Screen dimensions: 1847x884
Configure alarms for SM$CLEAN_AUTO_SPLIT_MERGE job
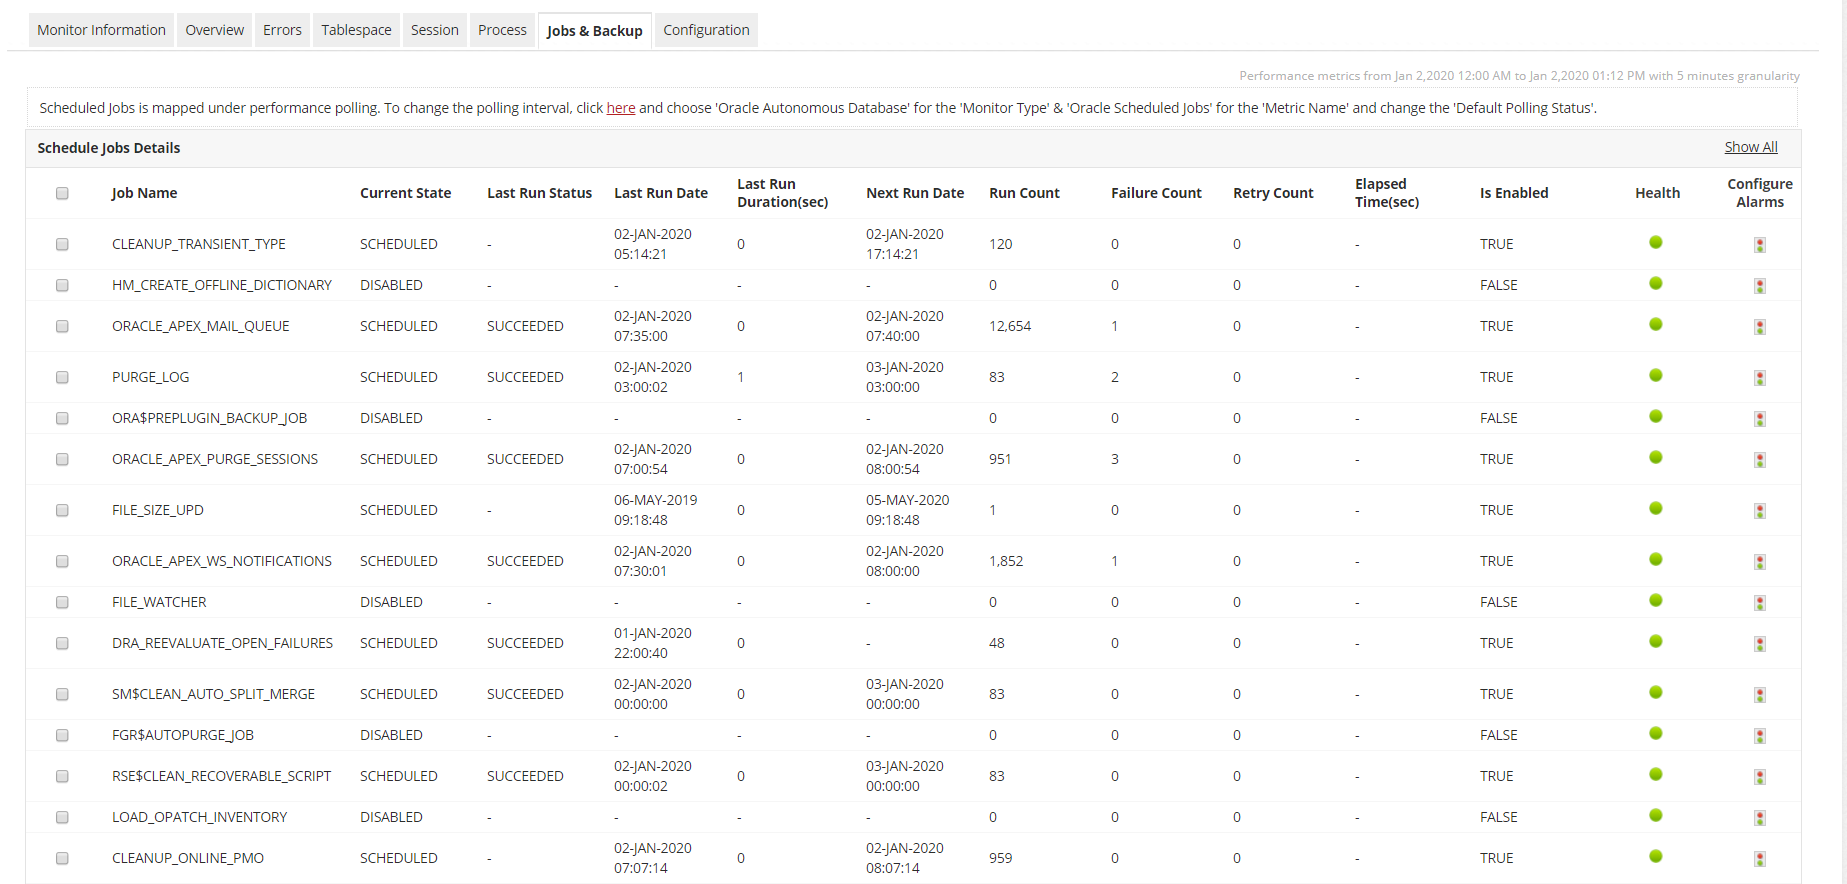coord(1759,695)
